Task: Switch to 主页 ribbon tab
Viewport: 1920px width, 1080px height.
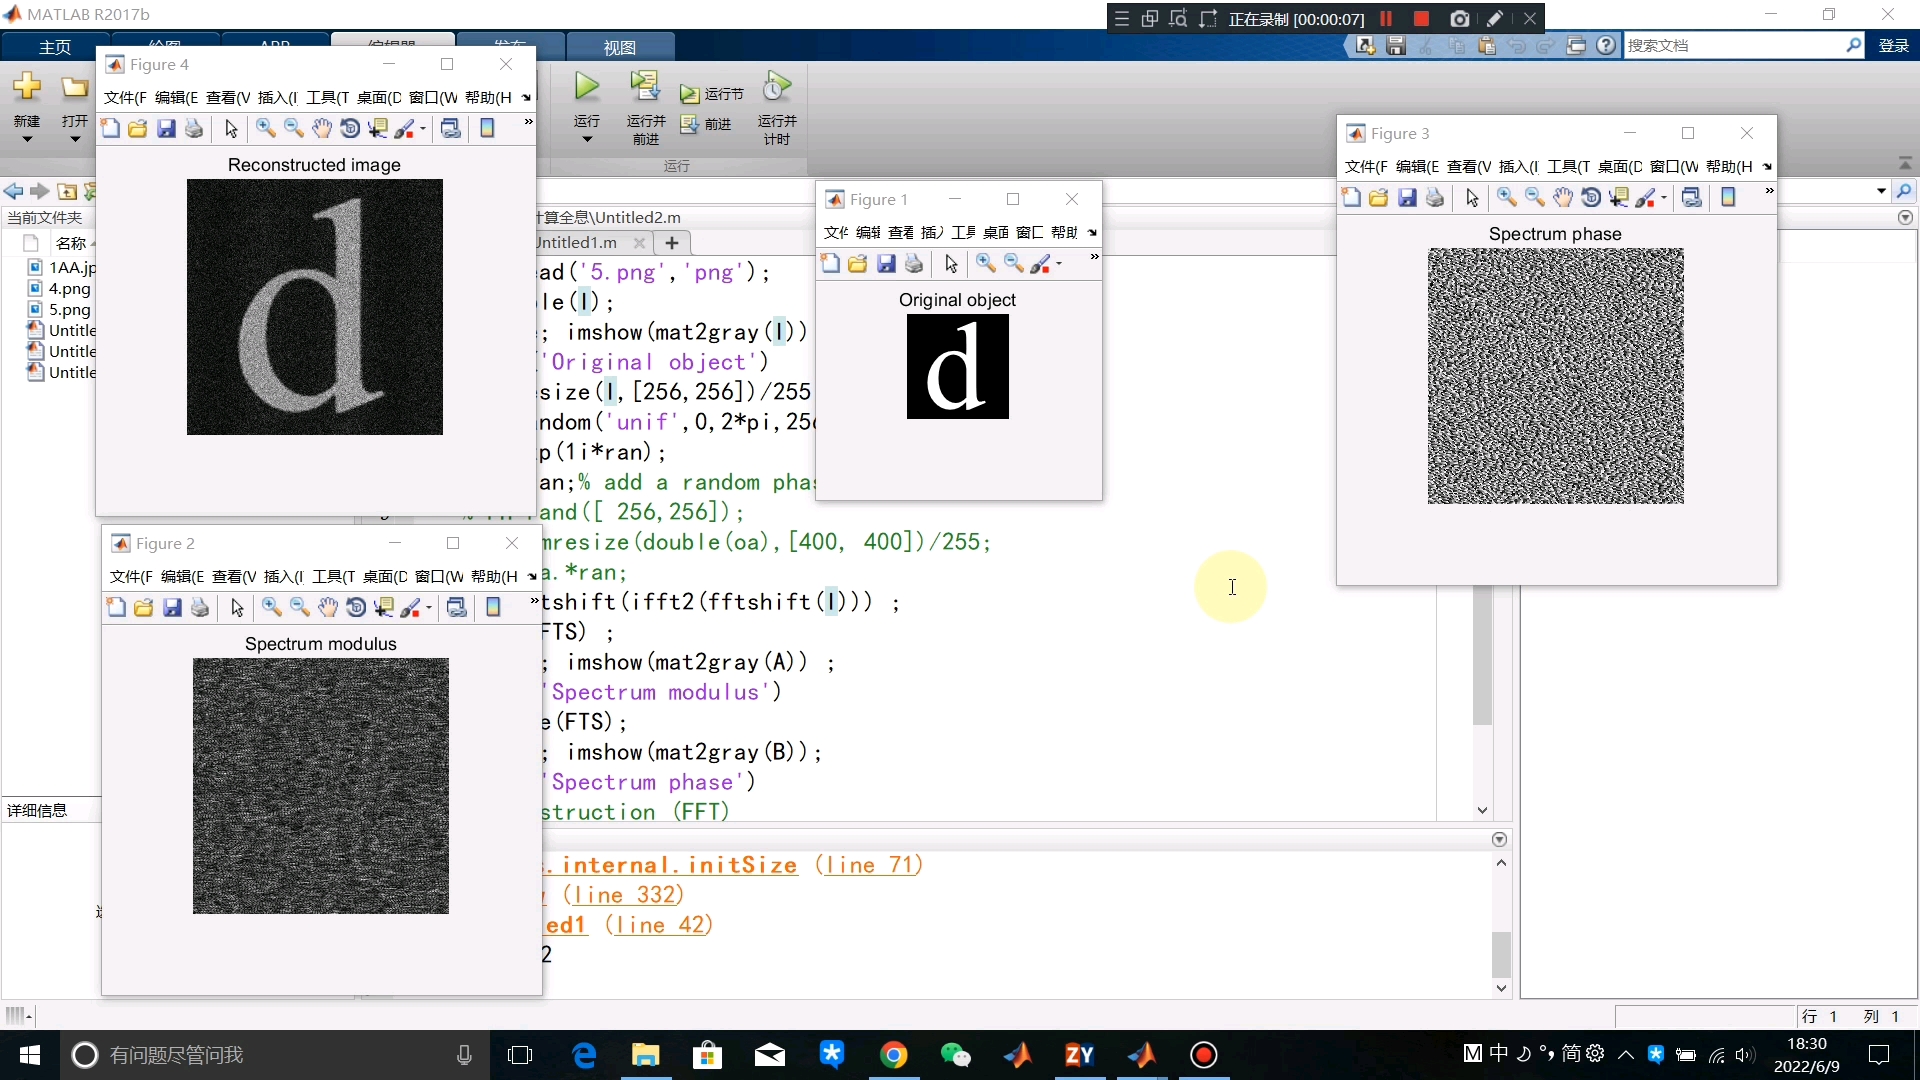Action: pos(55,47)
